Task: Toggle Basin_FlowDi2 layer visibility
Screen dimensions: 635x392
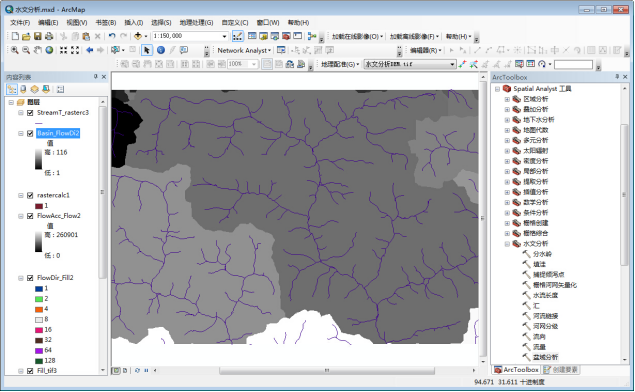Action: tap(30, 133)
